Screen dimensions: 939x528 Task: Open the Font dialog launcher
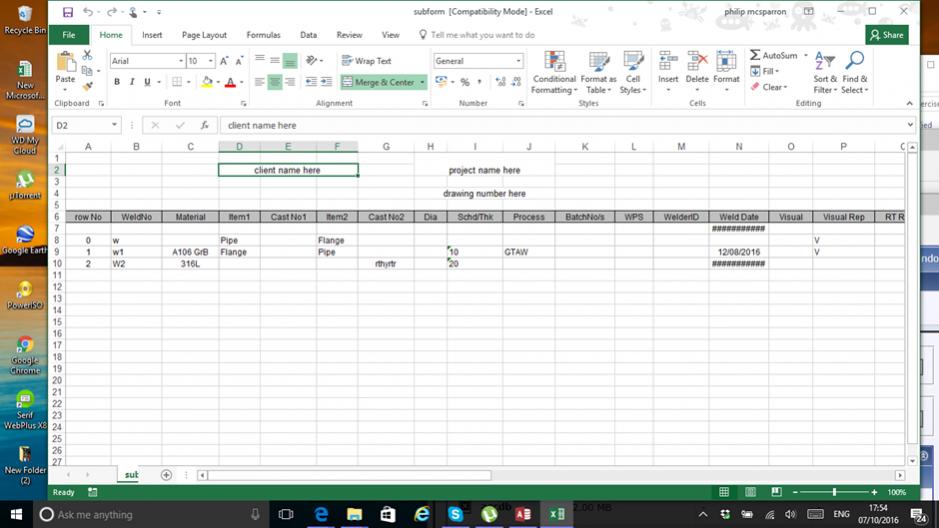[x=244, y=104]
